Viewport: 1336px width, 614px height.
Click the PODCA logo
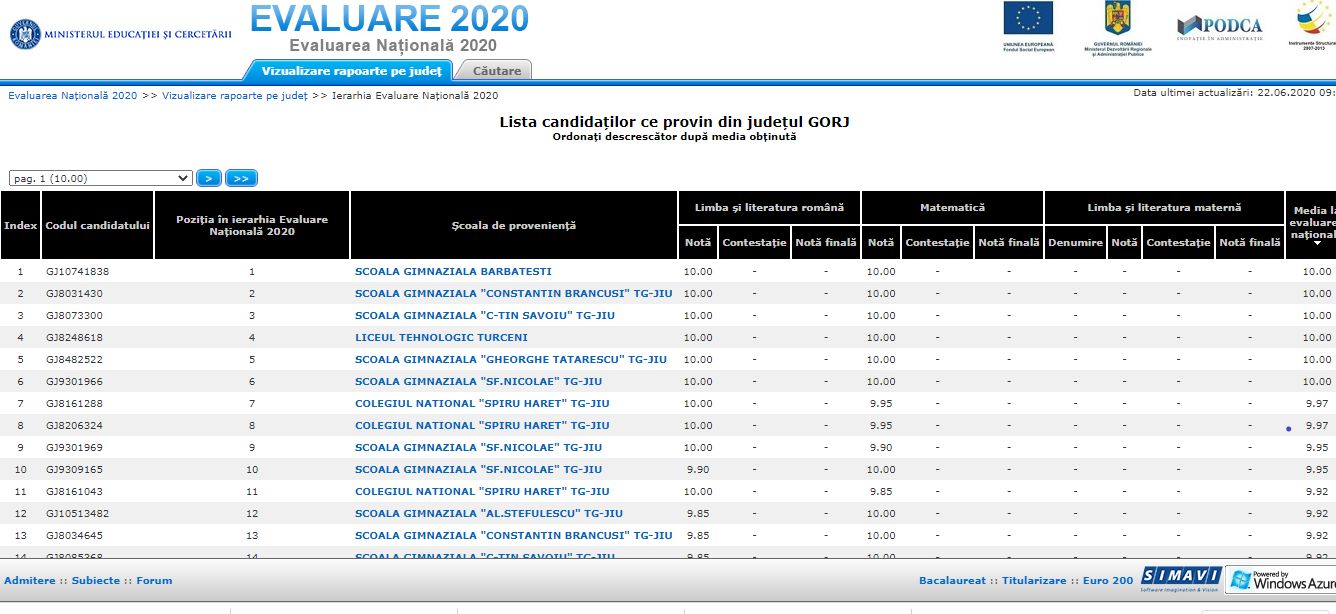pyautogui.click(x=1219, y=27)
